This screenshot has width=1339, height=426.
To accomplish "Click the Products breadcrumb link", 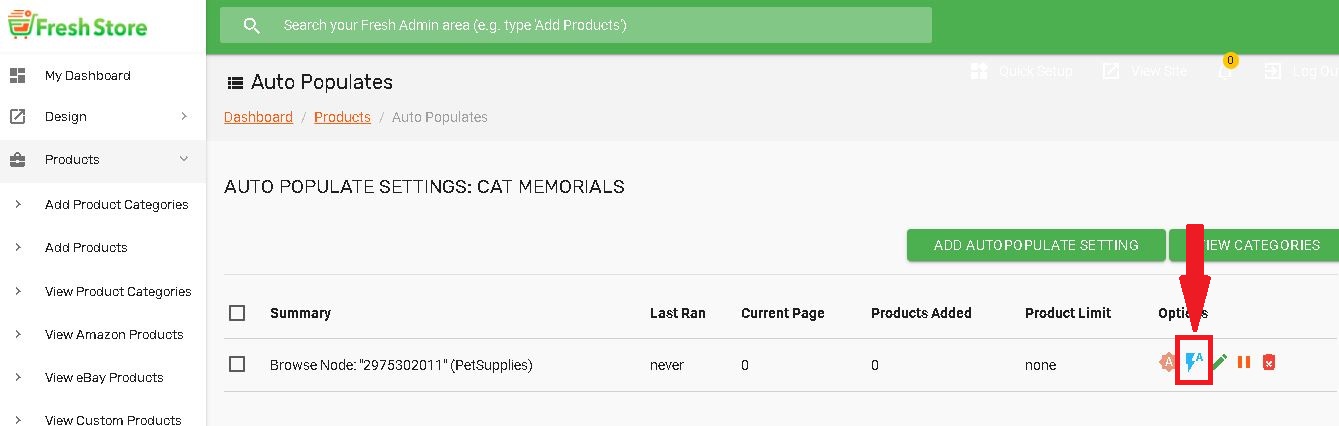I will (342, 117).
